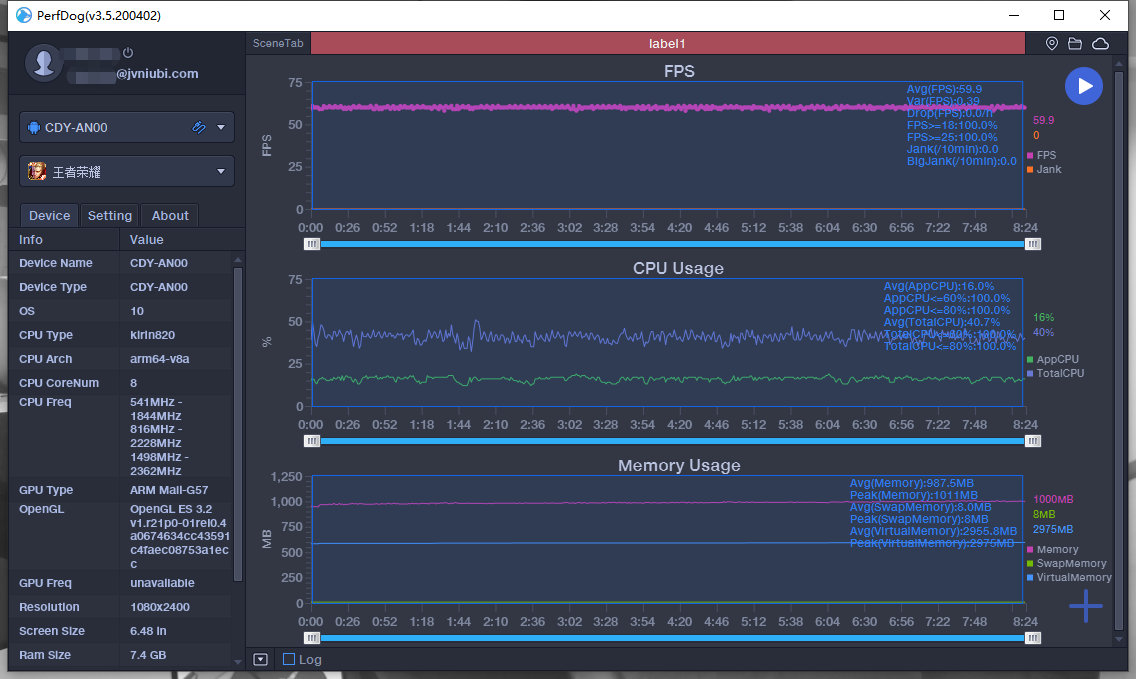Click the blue play/record button
This screenshot has height=679, width=1136.
[x=1084, y=86]
